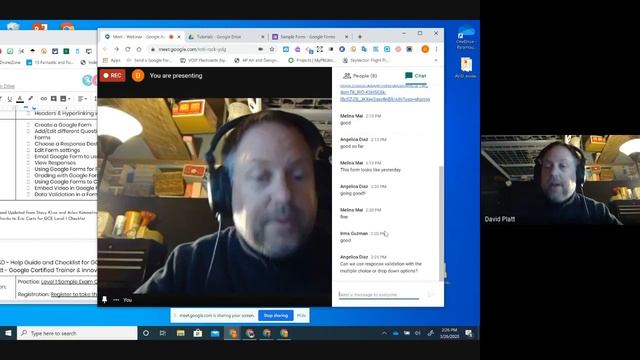Click the David Platt video thumbnail
This screenshot has width=640, height=360.
click(560, 180)
